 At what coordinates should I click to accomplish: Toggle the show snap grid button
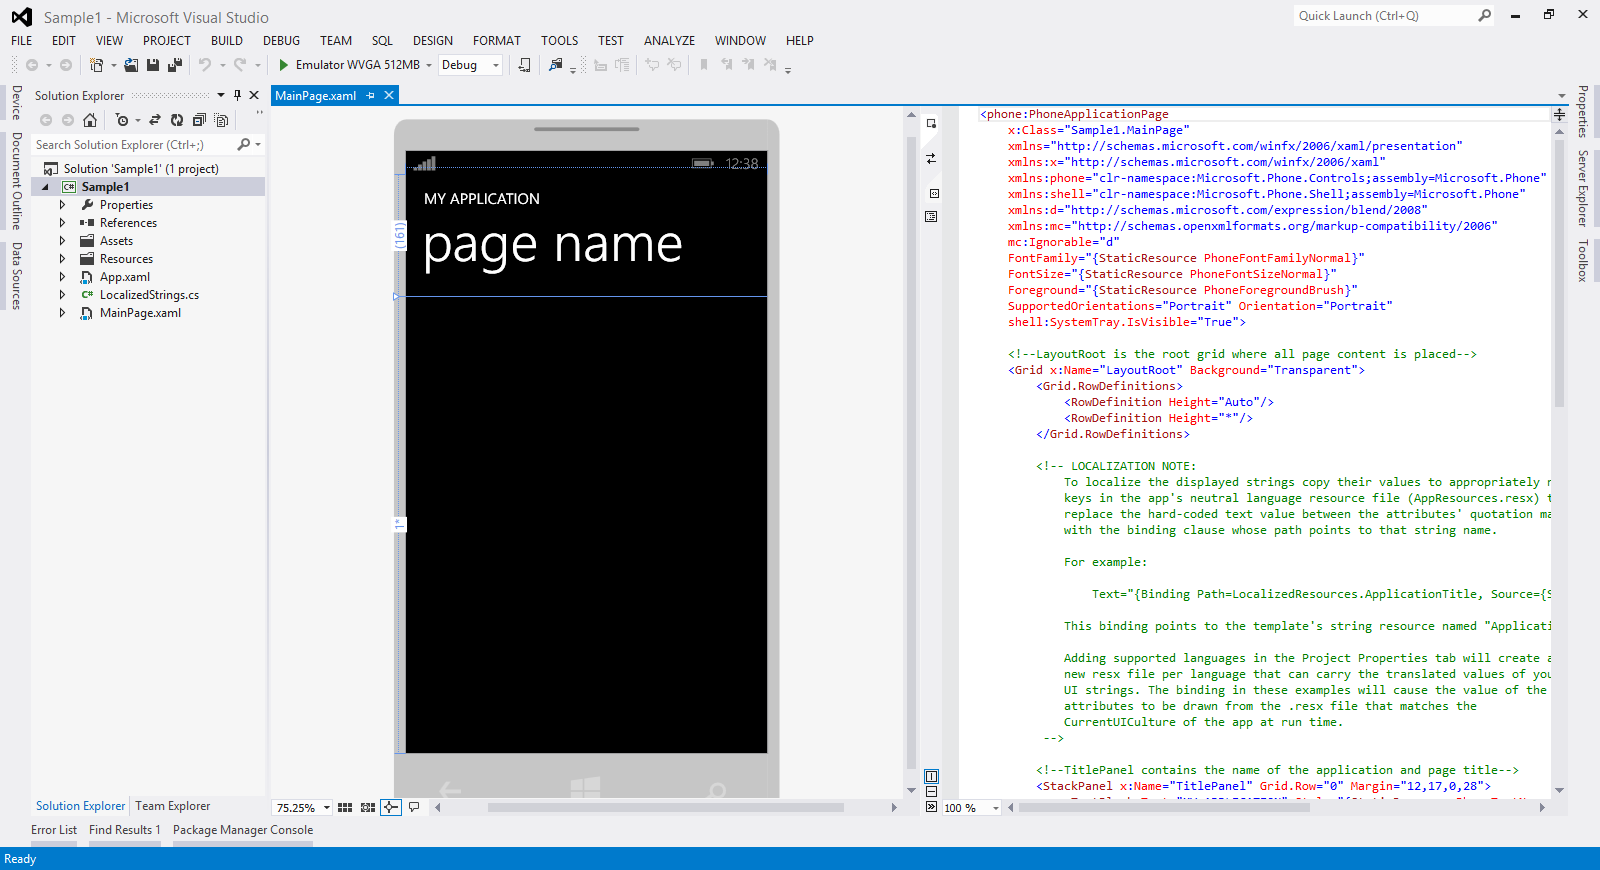[345, 807]
